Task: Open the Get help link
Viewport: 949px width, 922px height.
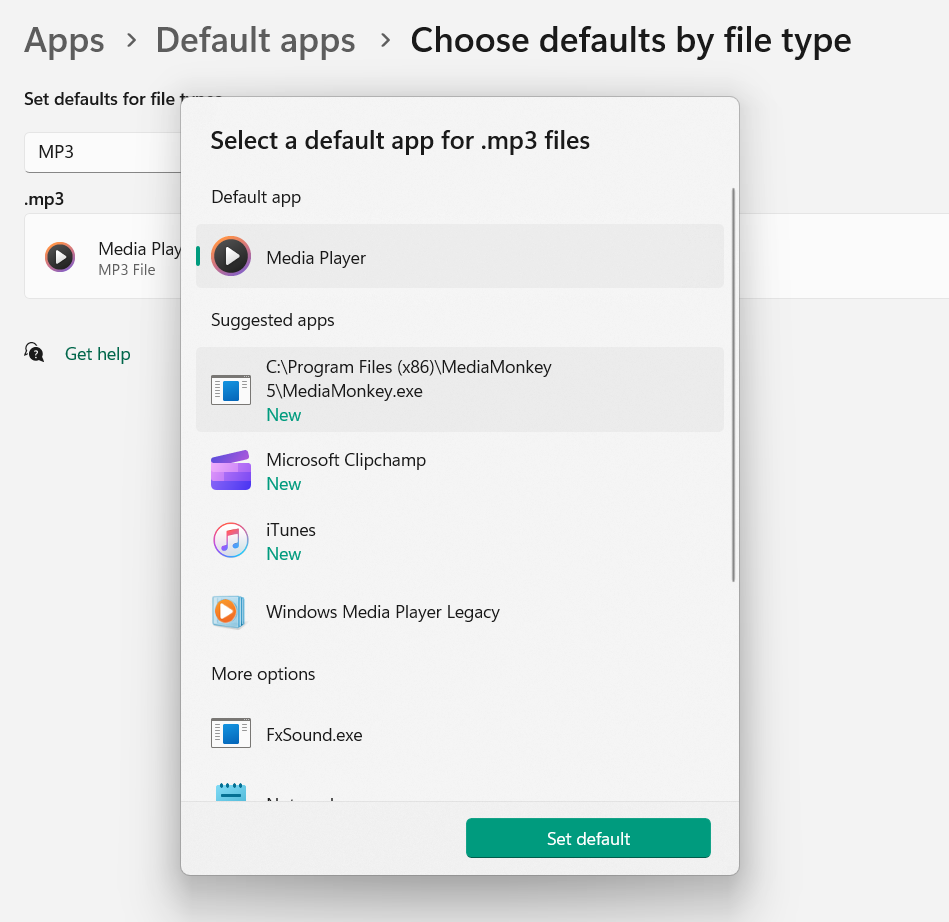Action: tap(97, 354)
